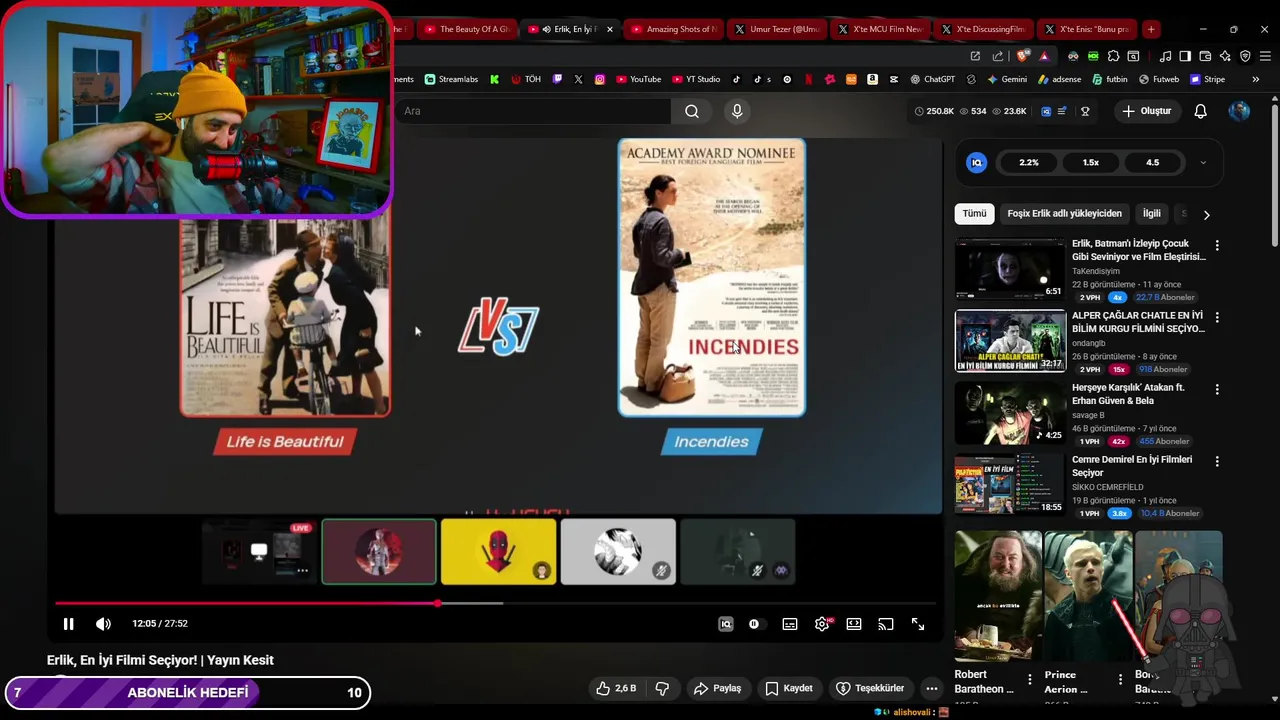
Task: Click the Oluştur create button
Action: pyautogui.click(x=1146, y=111)
